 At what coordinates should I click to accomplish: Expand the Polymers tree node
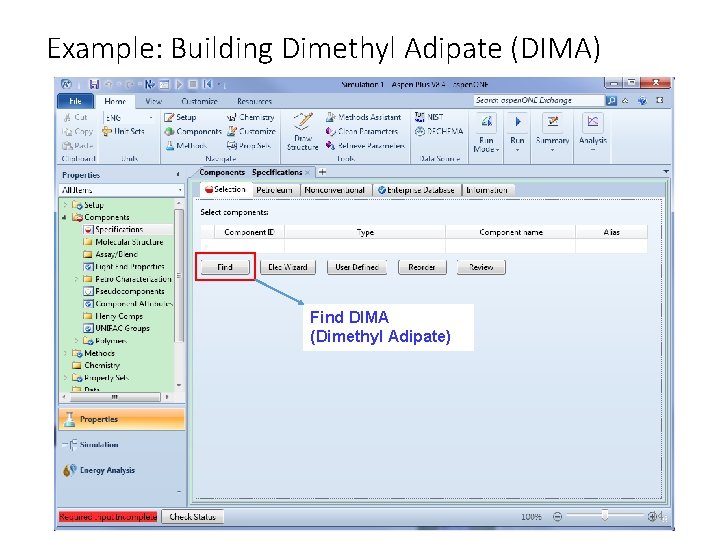click(76, 340)
